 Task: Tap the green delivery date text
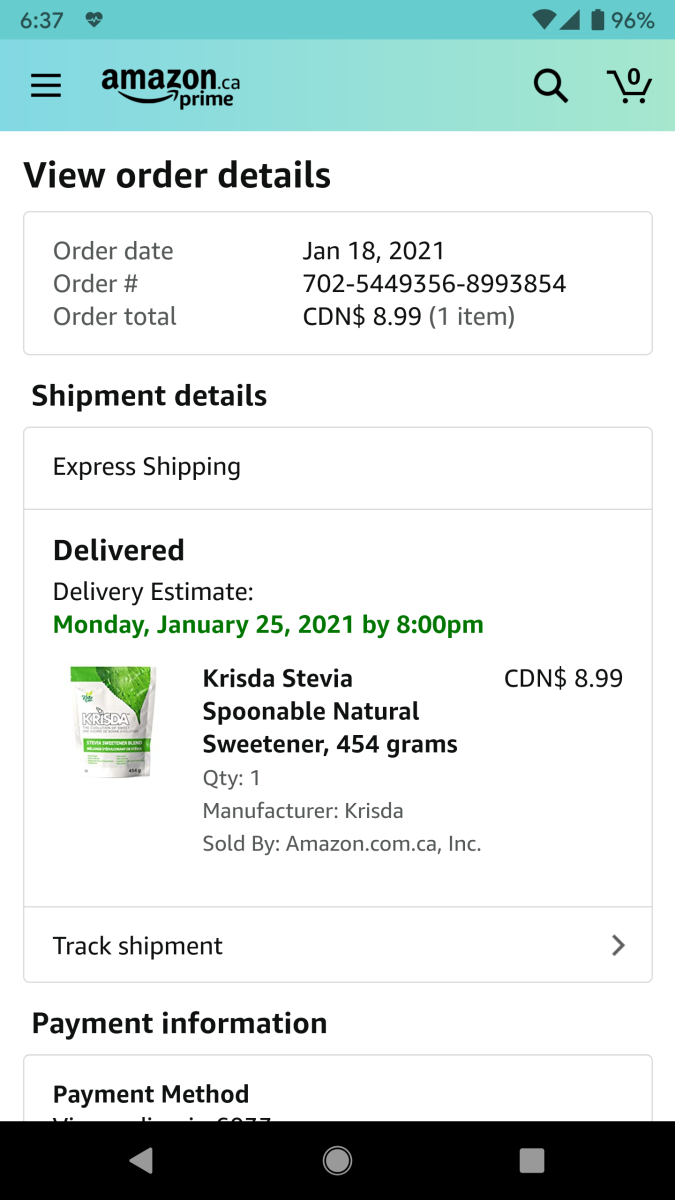[268, 625]
